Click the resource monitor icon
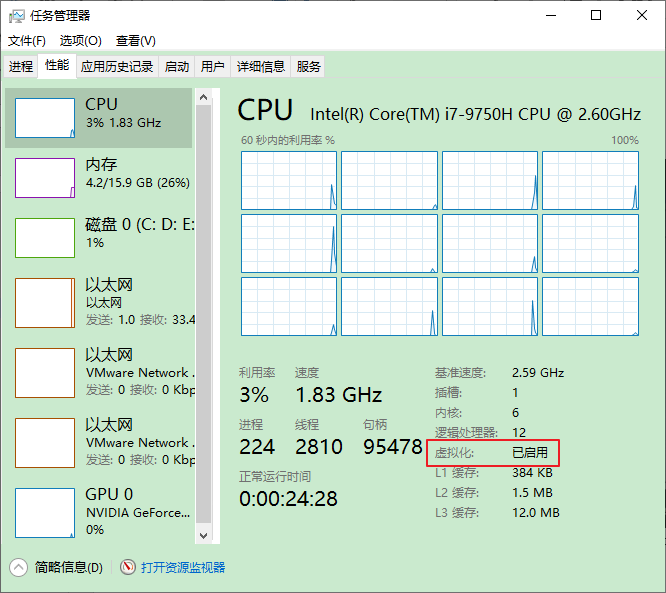Screen dimensions: 666x593 pos(127,567)
